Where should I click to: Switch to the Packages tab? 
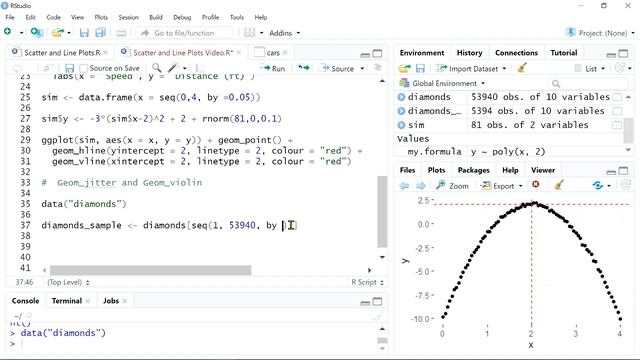(473, 170)
